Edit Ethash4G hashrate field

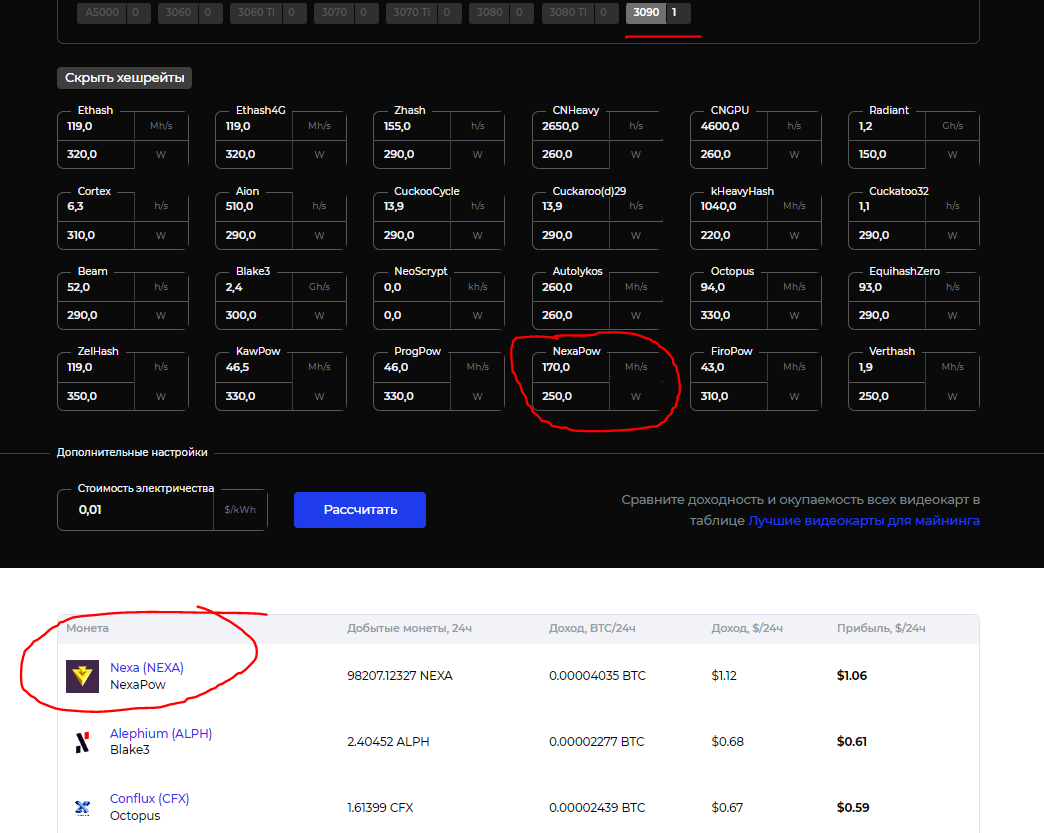coord(254,126)
